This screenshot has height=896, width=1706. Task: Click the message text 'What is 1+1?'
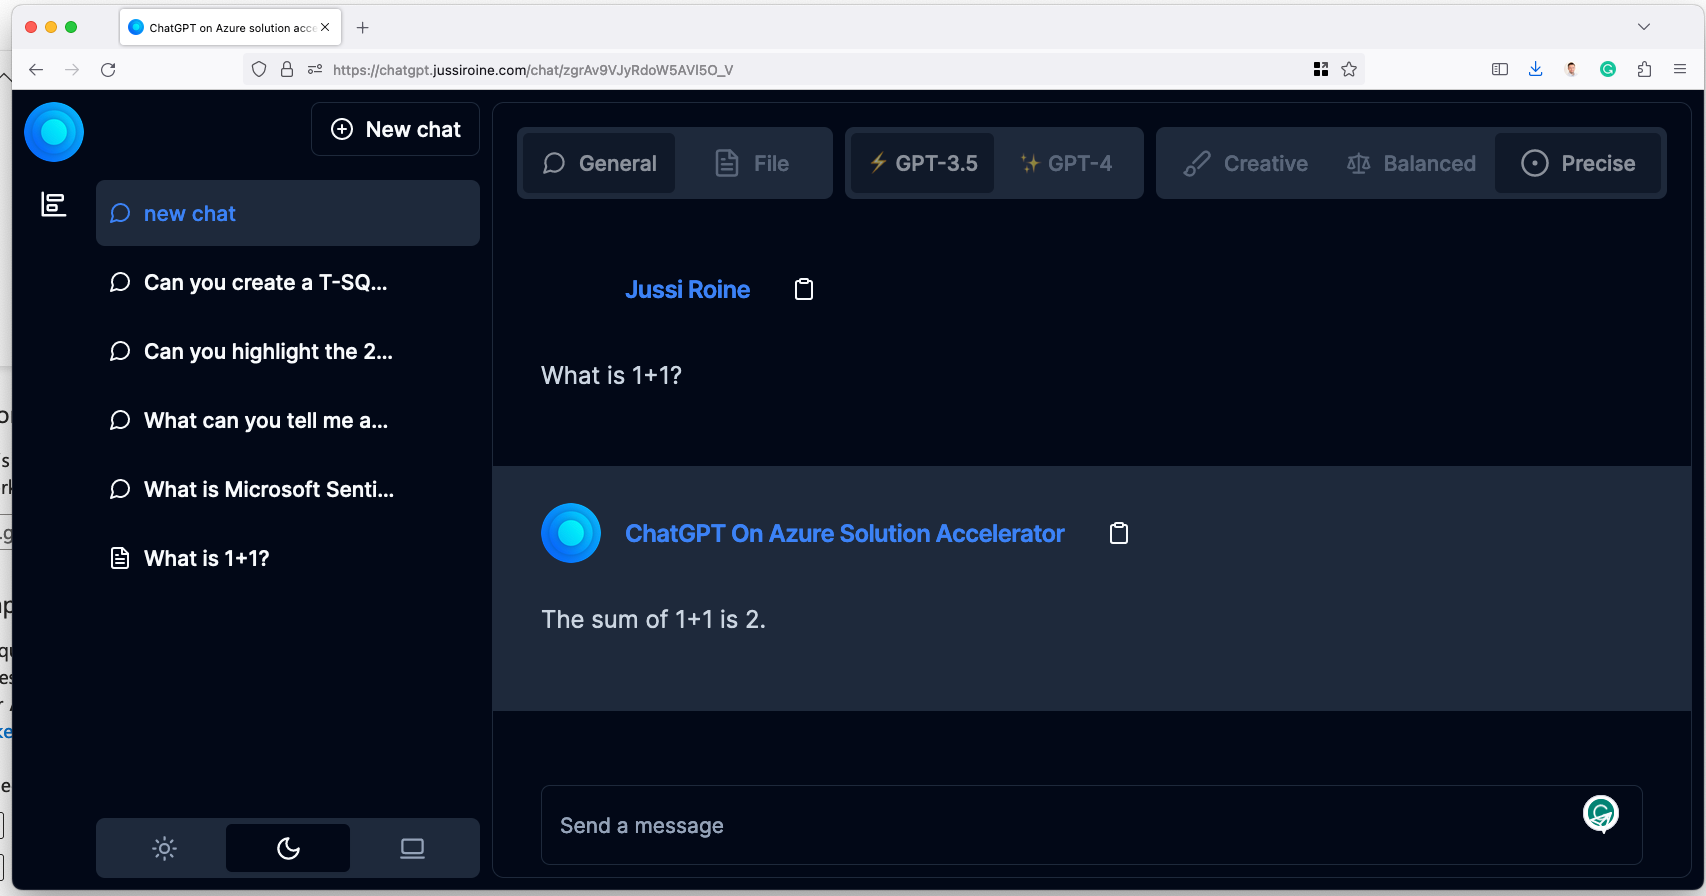point(611,375)
